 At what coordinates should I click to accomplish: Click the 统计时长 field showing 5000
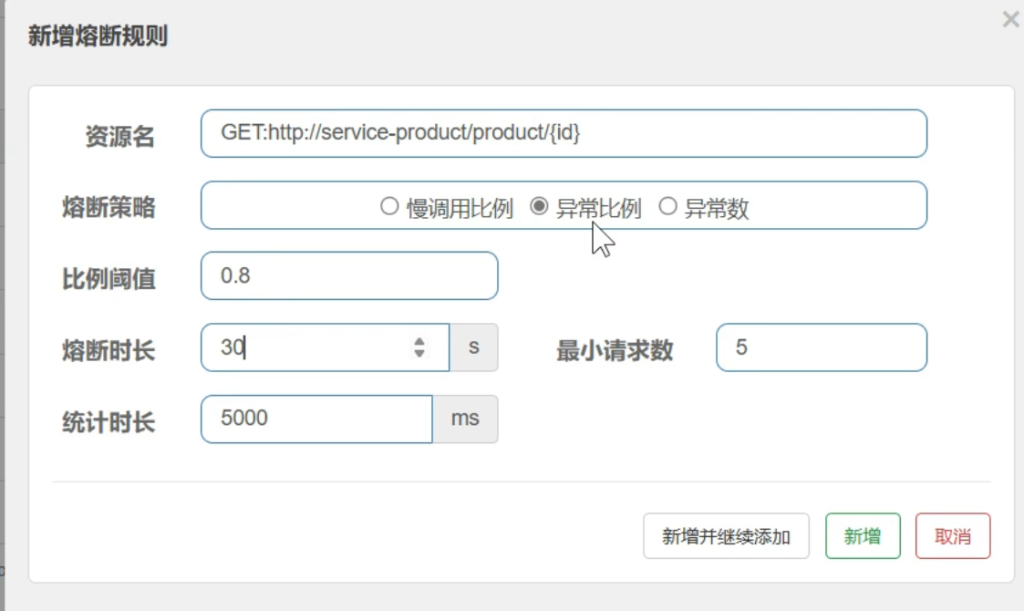click(x=316, y=419)
